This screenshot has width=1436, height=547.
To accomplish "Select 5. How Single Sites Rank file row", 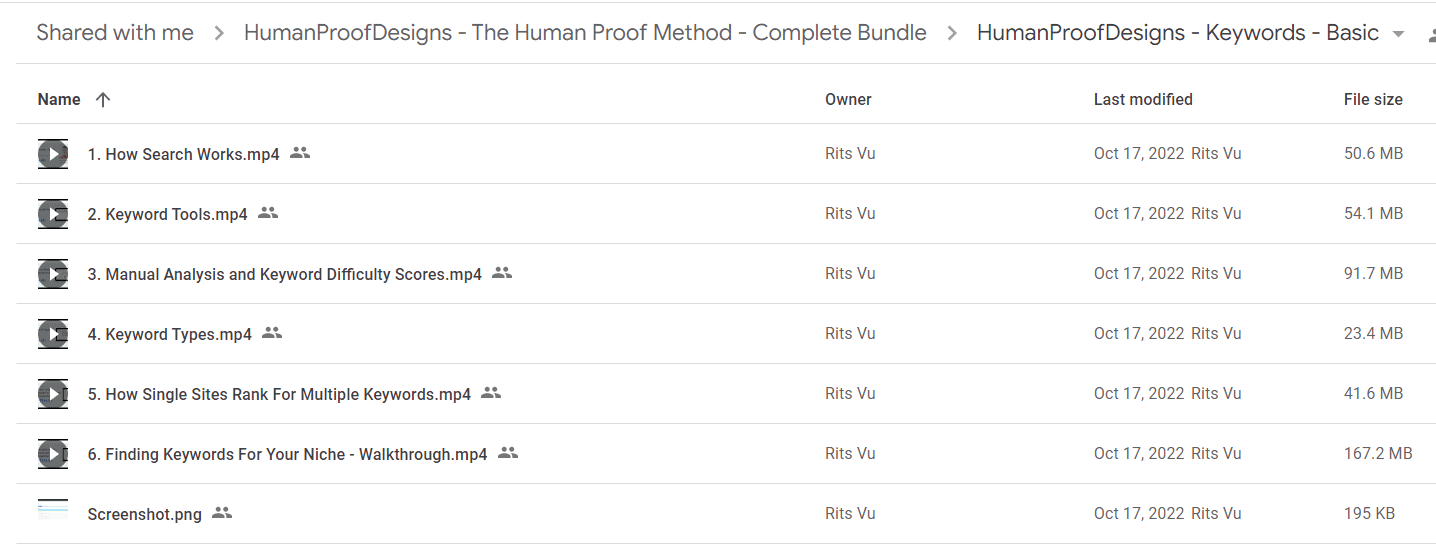I will pos(726,394).
